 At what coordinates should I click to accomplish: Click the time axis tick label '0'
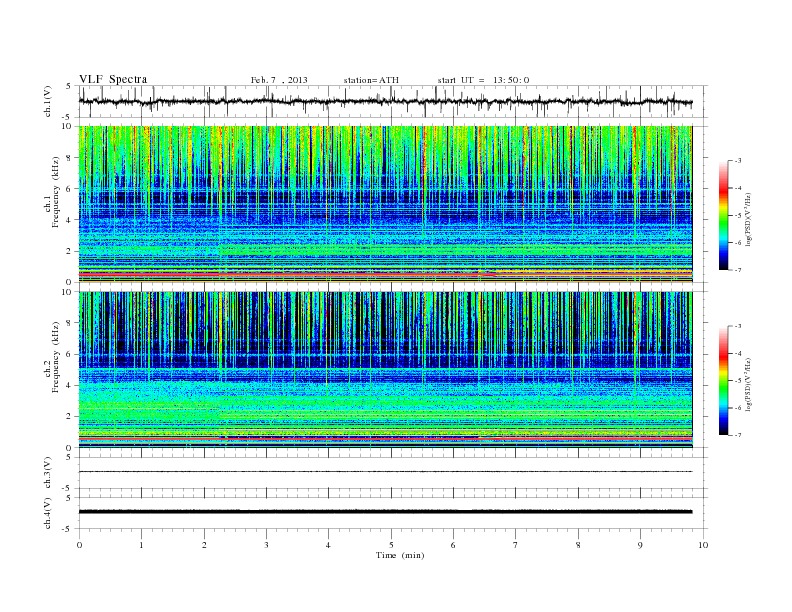79,545
